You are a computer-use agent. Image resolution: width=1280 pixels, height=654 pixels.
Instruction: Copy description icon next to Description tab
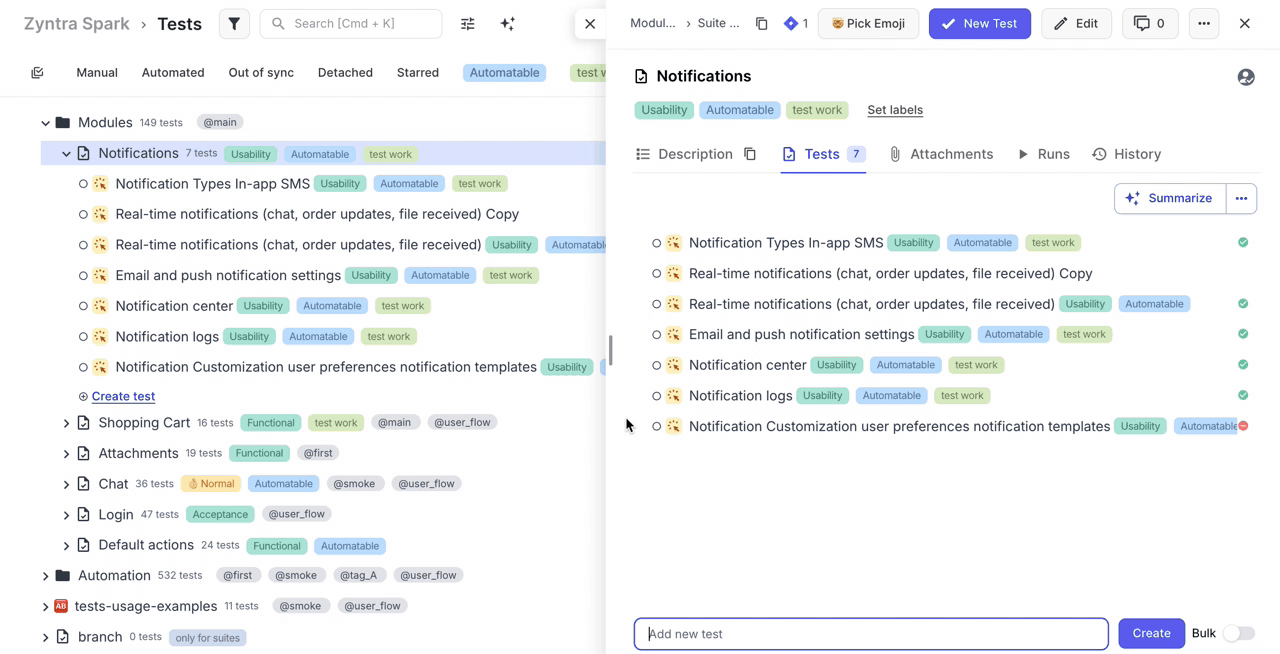750,154
